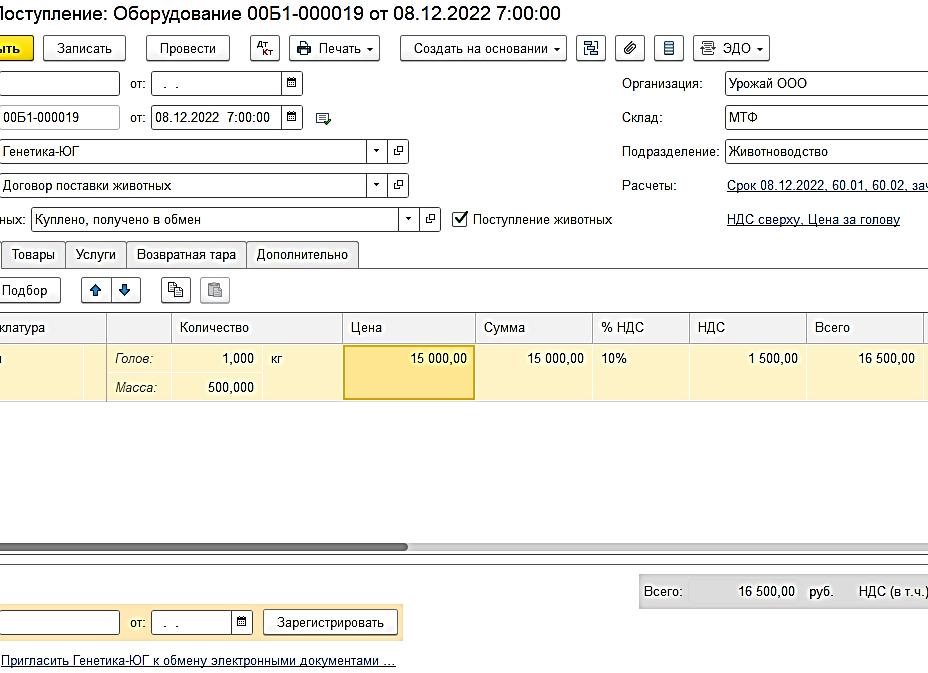Click the horizontal table scrollbar

click(x=204, y=547)
